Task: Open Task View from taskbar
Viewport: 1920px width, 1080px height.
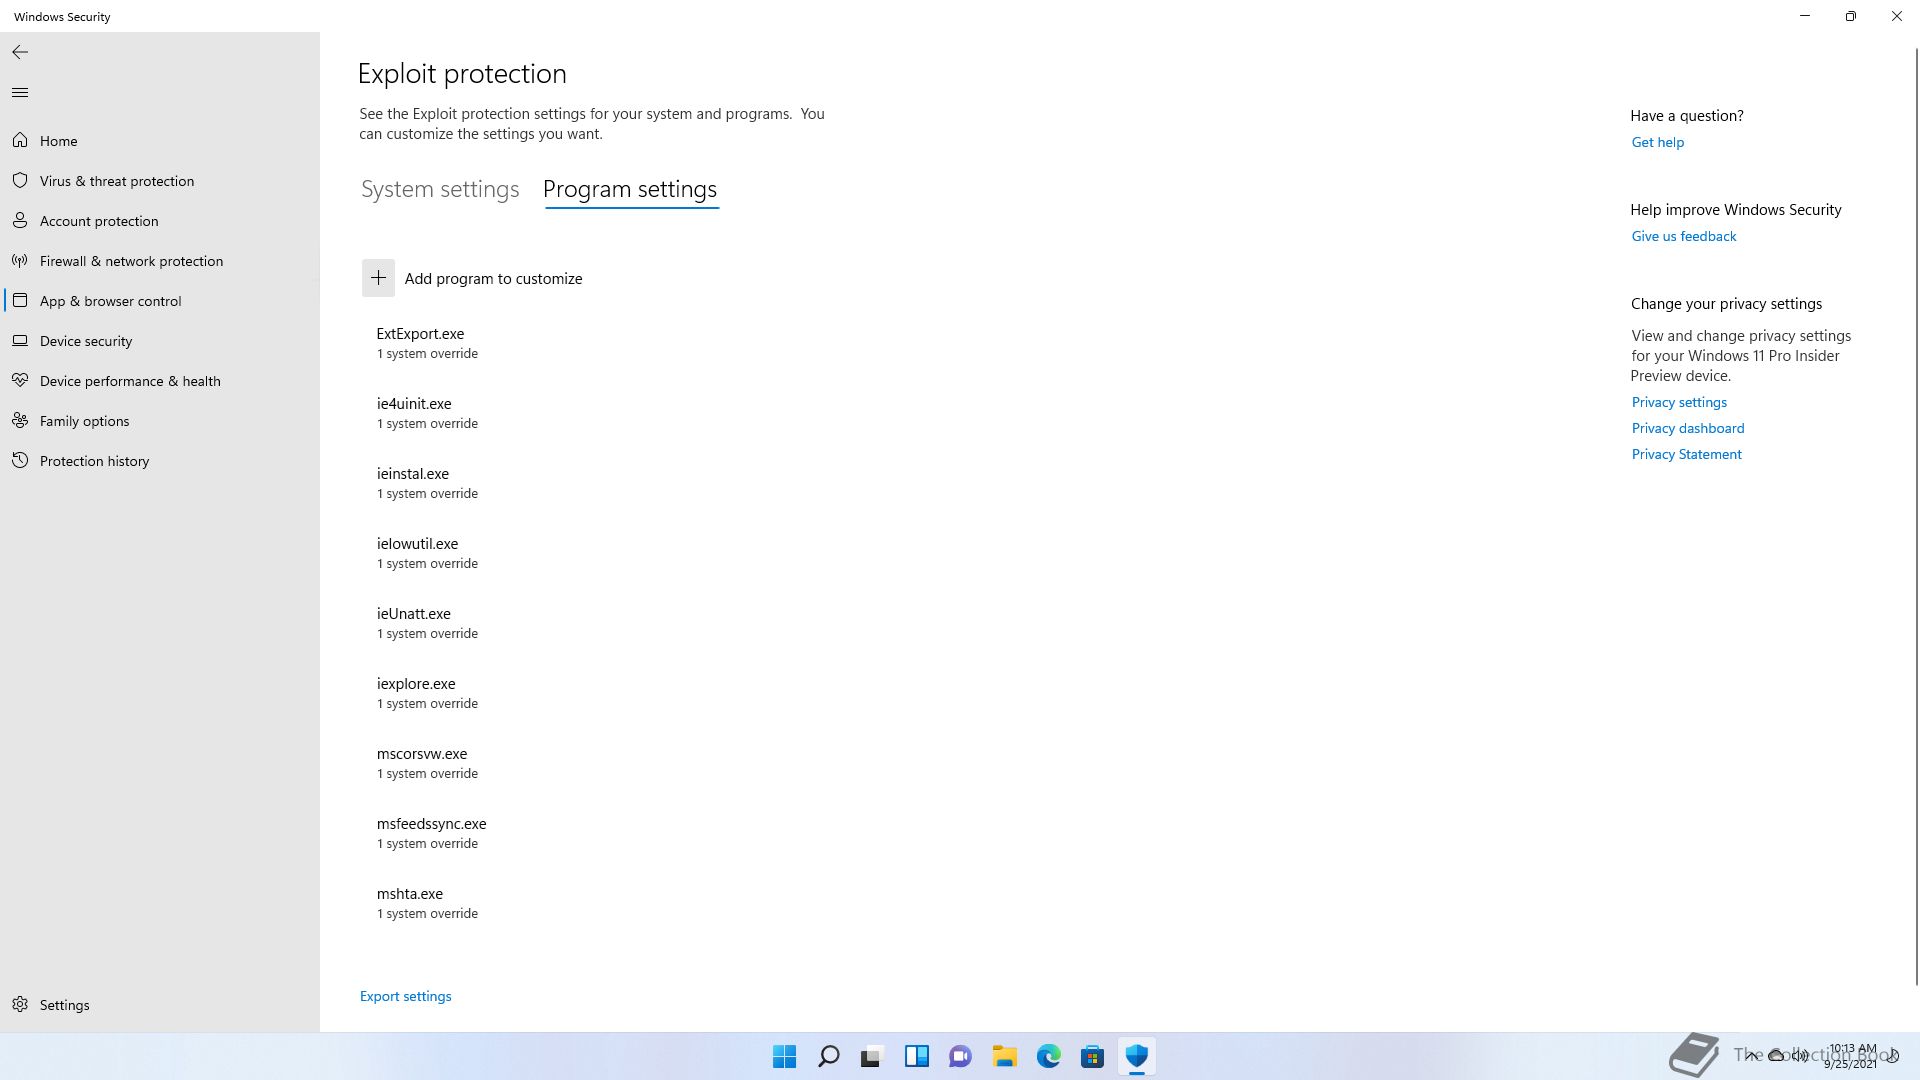Action: (x=872, y=1056)
